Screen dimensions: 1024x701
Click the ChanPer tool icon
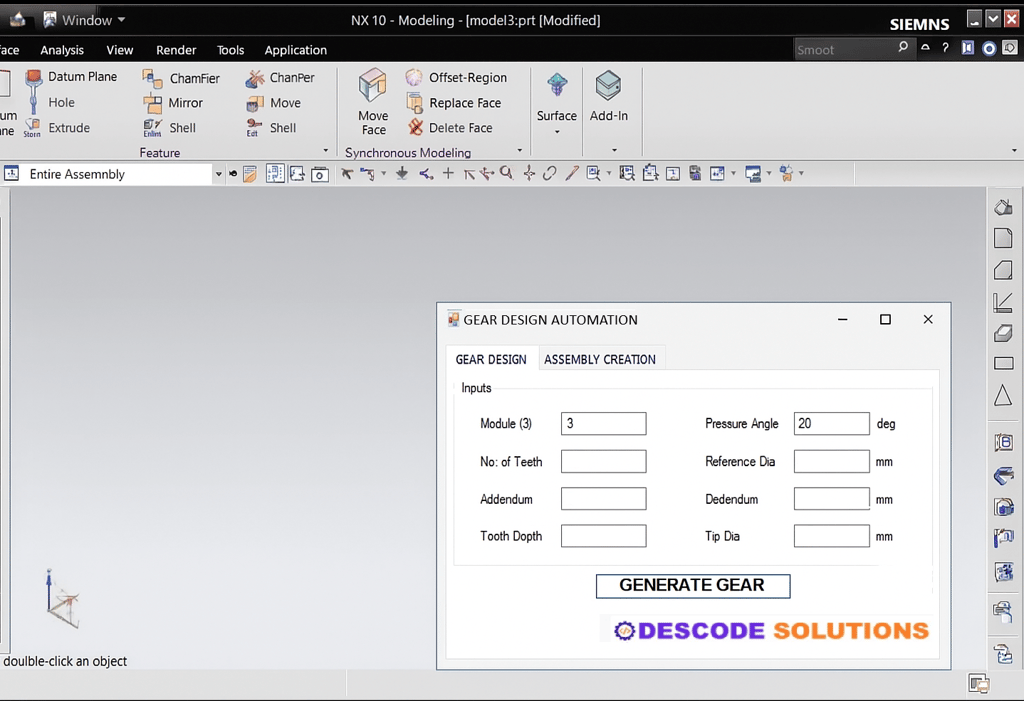(x=254, y=78)
